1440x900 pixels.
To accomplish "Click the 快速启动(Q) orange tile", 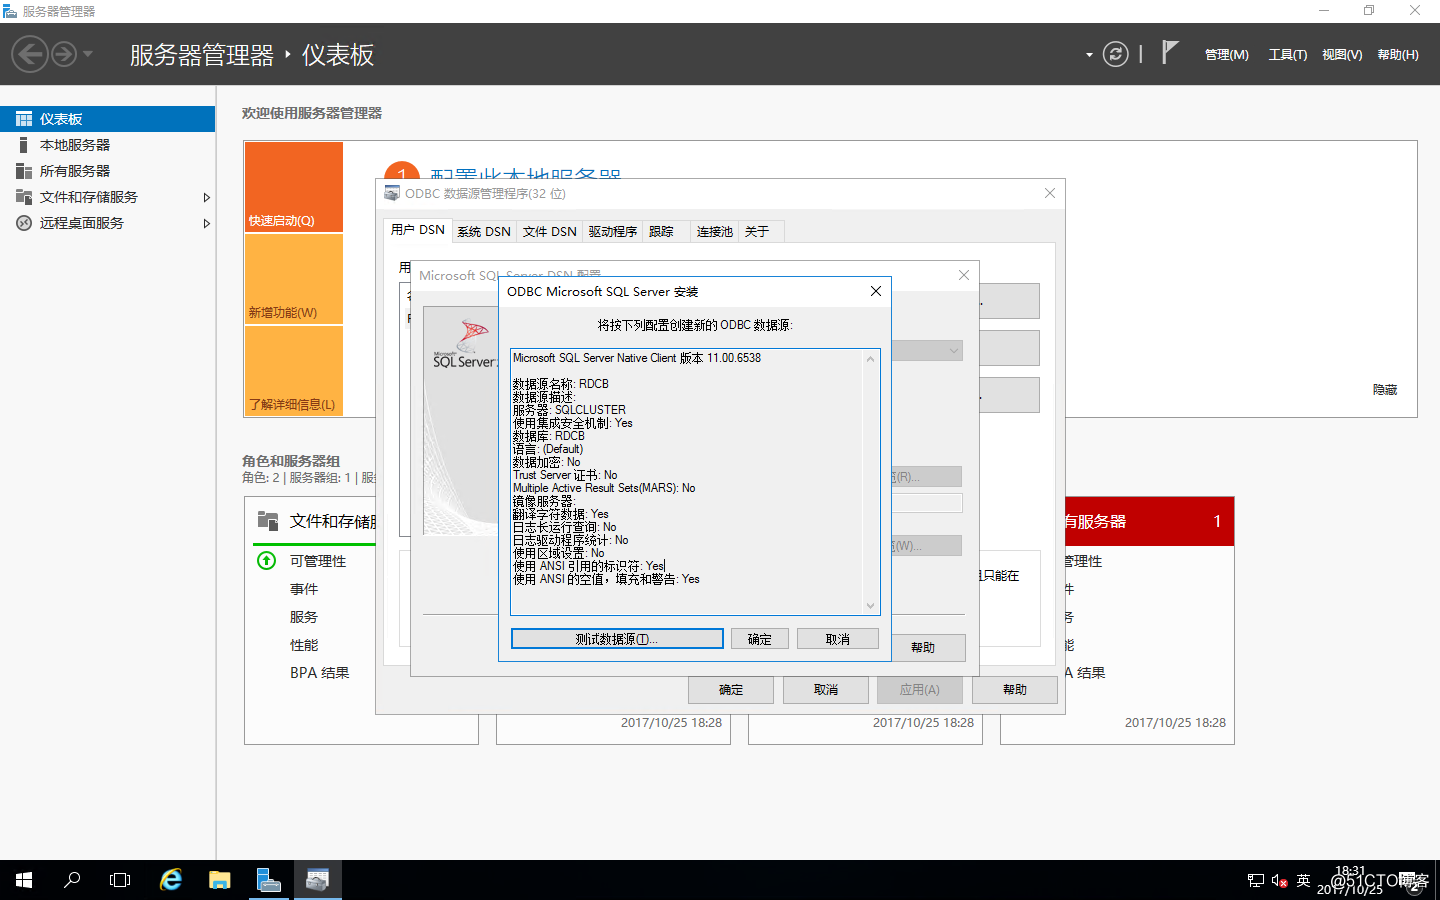I will (x=294, y=187).
